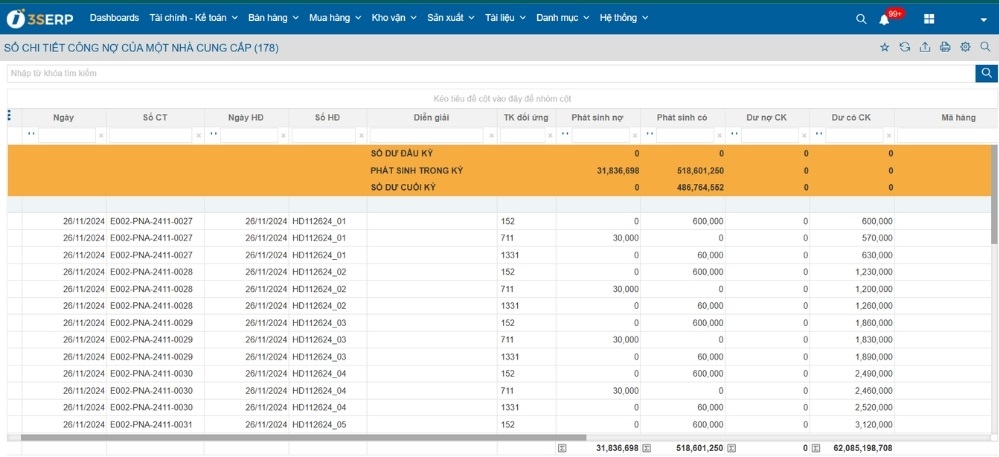Click the summary sigma icon for Phát sinh có
The width and height of the screenshot is (999, 457).
pos(646,448)
